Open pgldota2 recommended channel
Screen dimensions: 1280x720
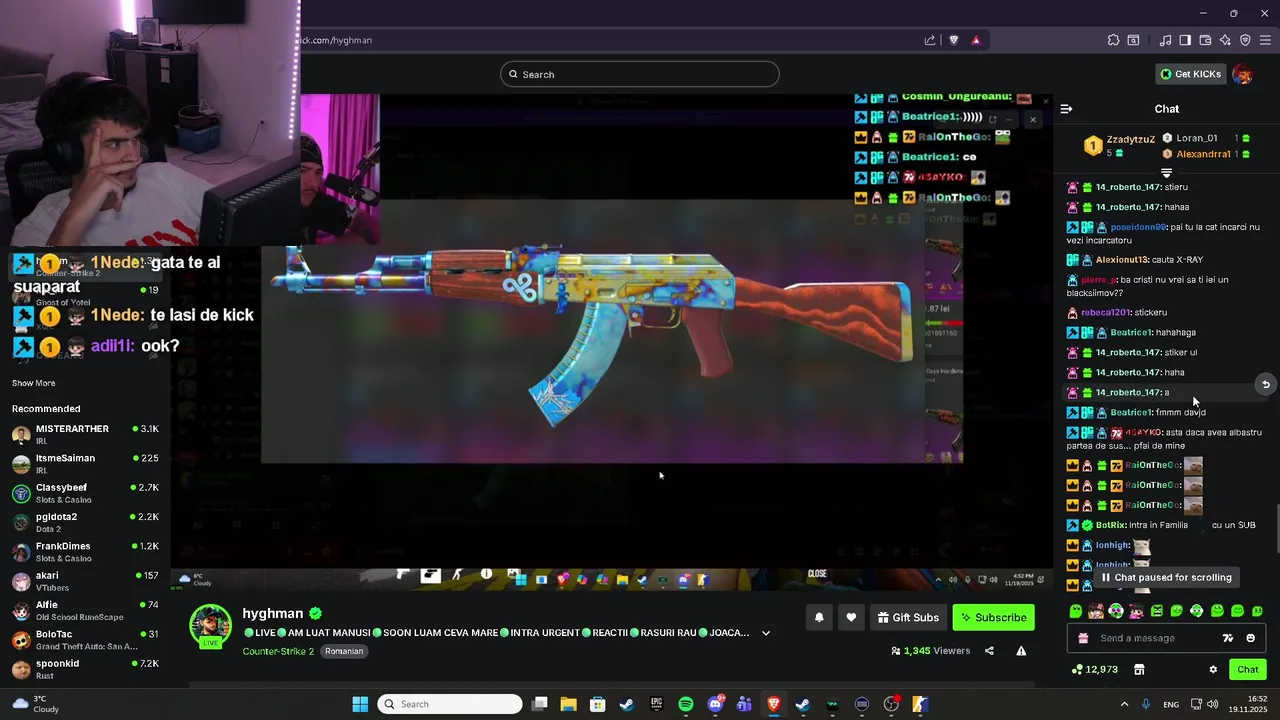click(85, 522)
